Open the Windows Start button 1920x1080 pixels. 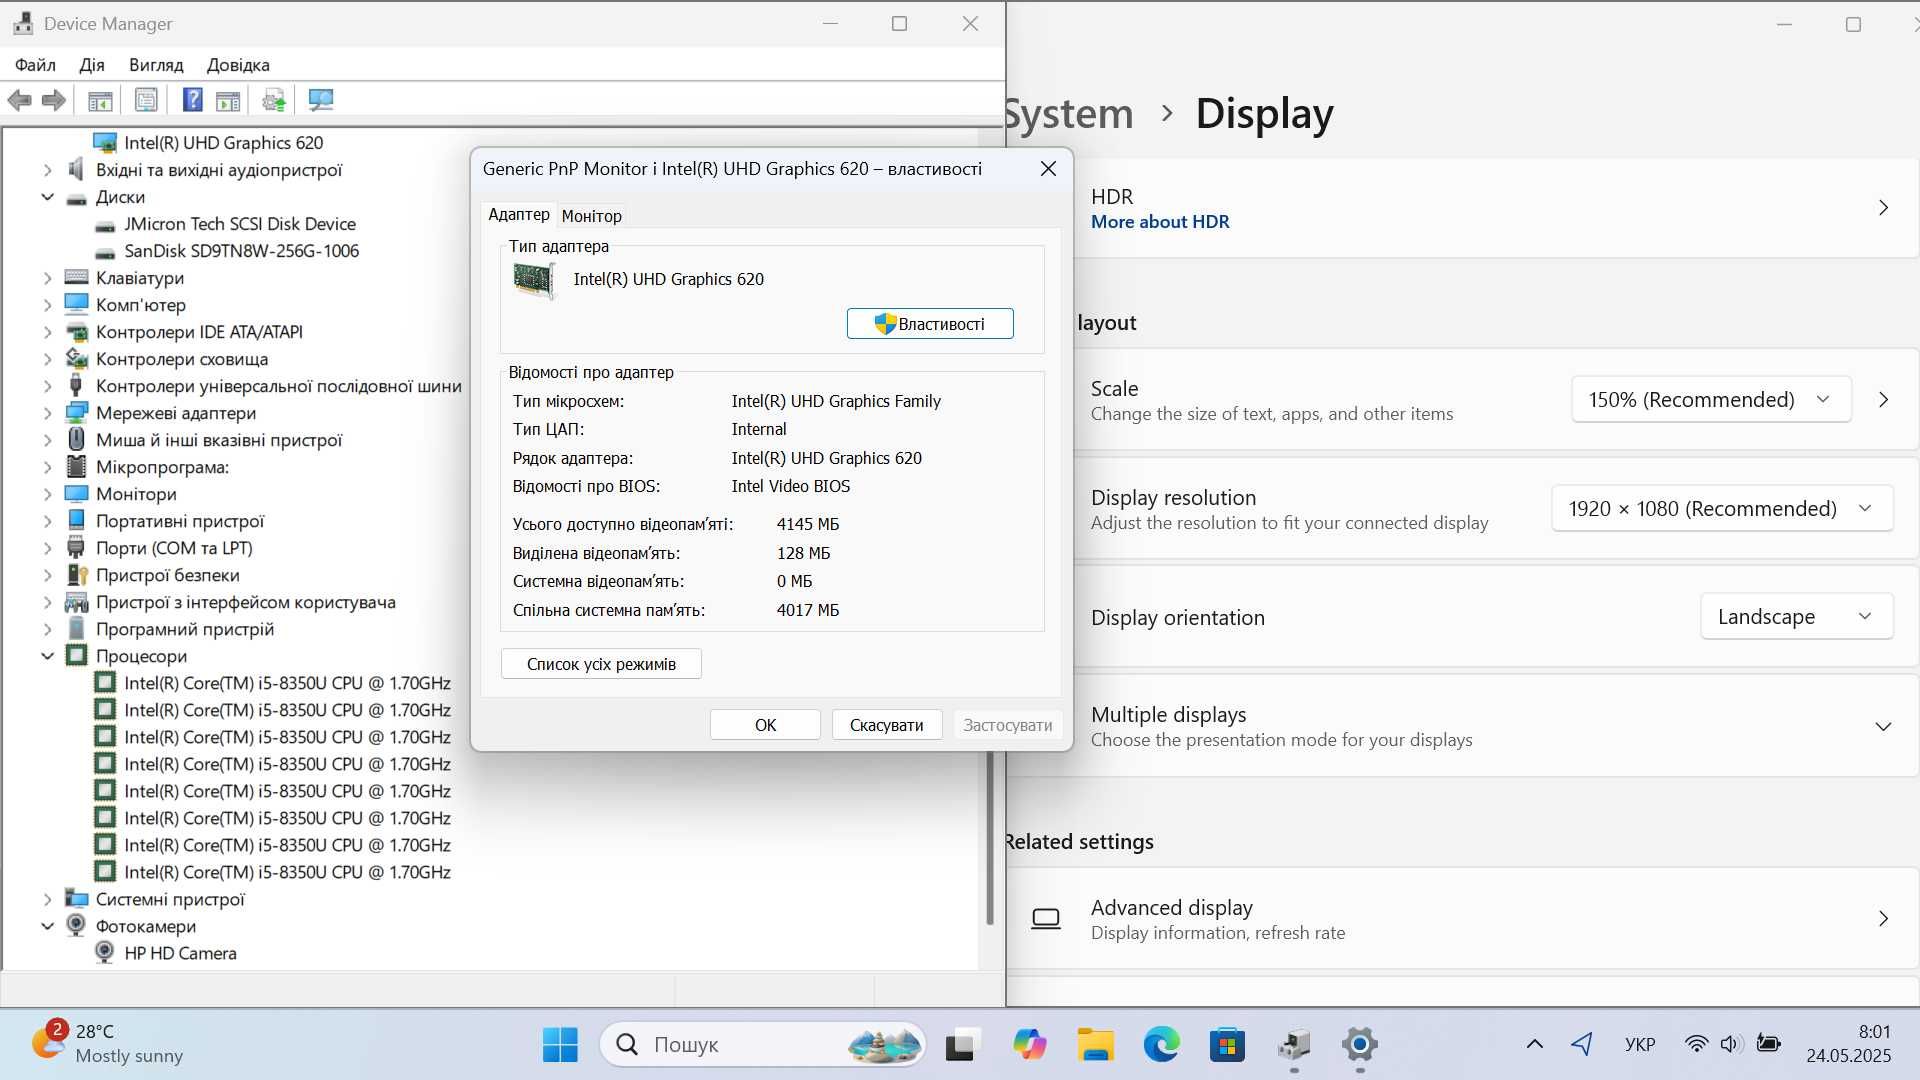560,1044
